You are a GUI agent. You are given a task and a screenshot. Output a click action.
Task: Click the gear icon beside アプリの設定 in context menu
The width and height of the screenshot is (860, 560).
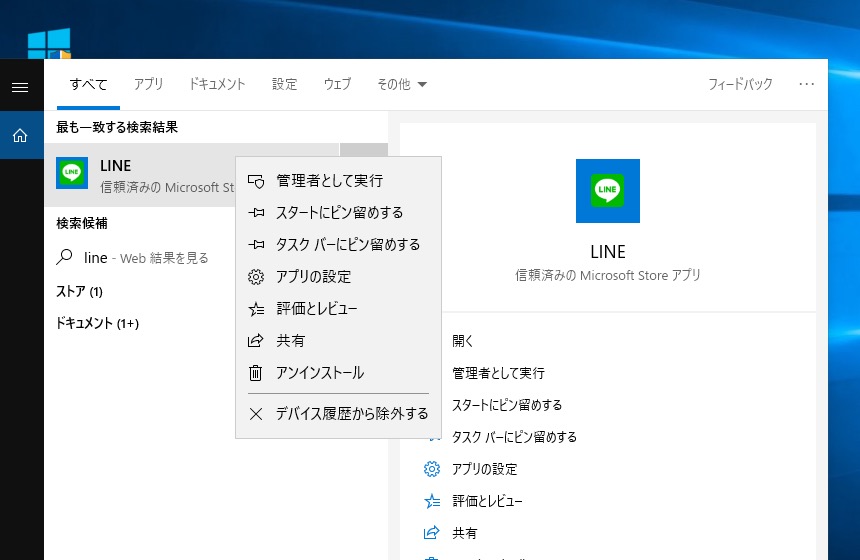point(256,277)
